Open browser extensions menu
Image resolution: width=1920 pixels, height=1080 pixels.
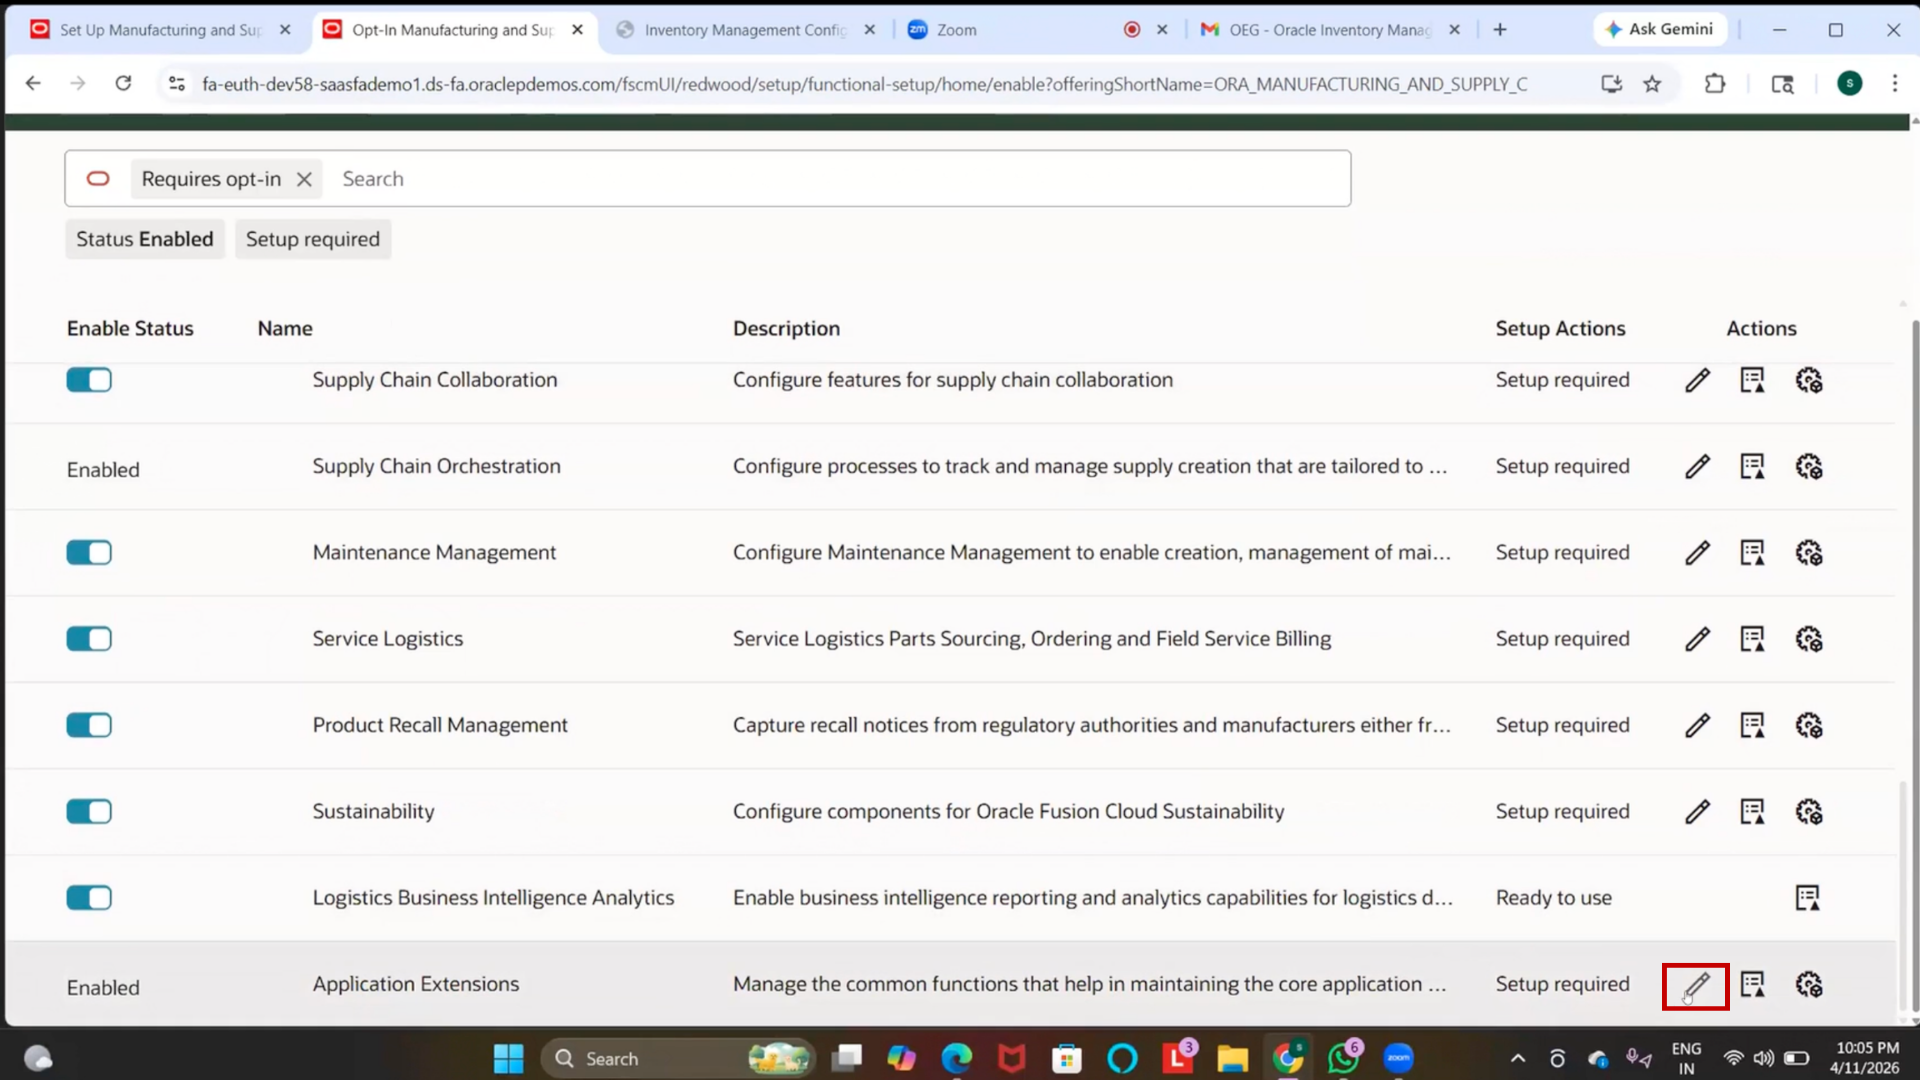(1715, 84)
